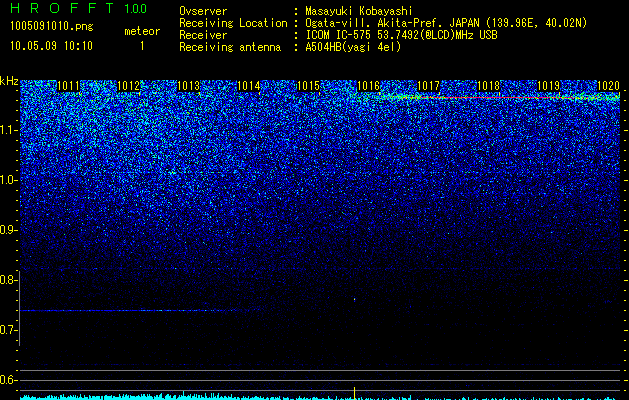Click the 1019 time marker
Image resolution: width=629 pixels, height=400 pixels.
pyautogui.click(x=548, y=86)
